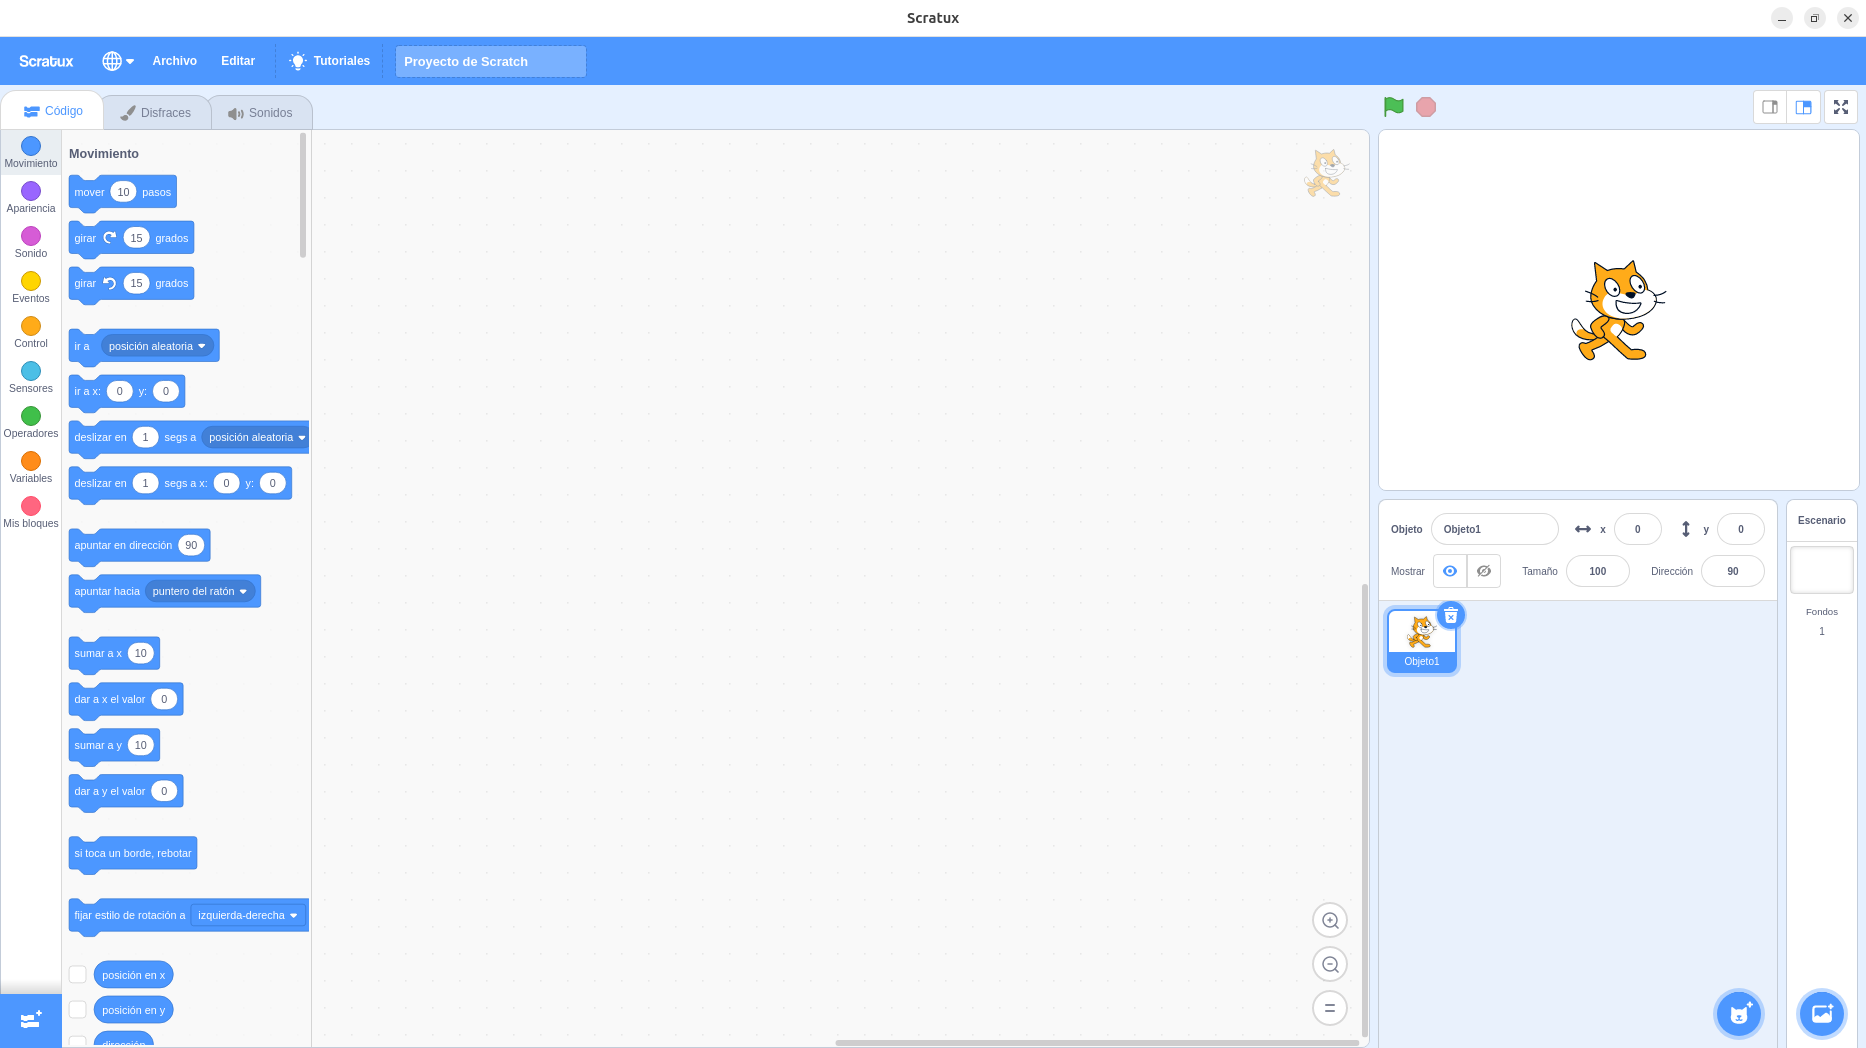Enable the 'posición en x' checkbox
The height and width of the screenshot is (1048, 1866).
pos(78,974)
